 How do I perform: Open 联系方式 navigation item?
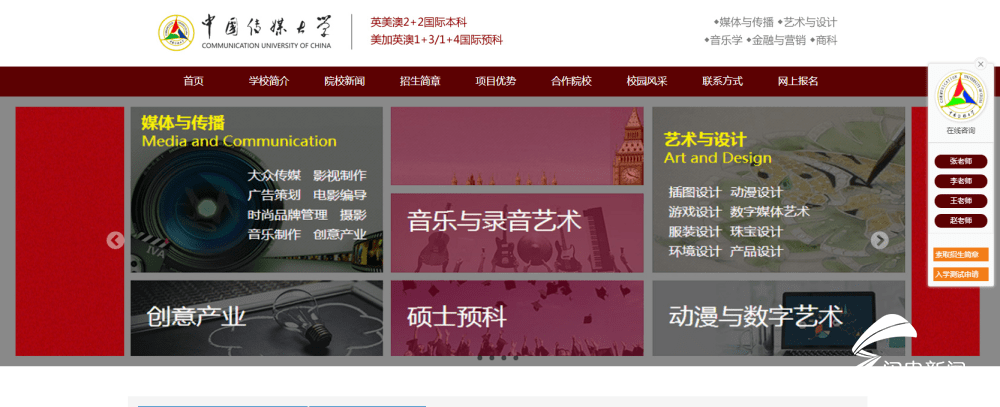(x=722, y=81)
